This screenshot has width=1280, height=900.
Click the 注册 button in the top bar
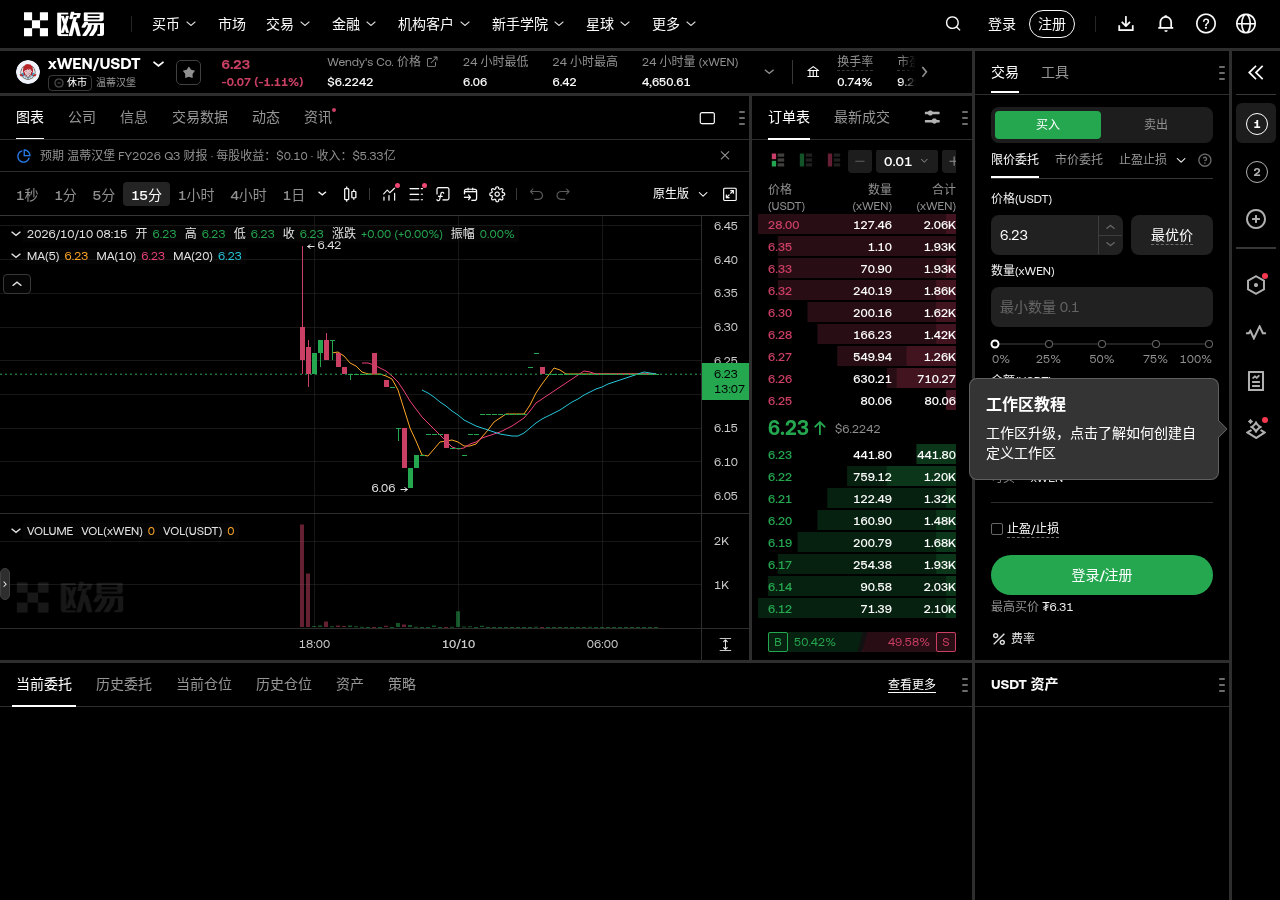1052,24
